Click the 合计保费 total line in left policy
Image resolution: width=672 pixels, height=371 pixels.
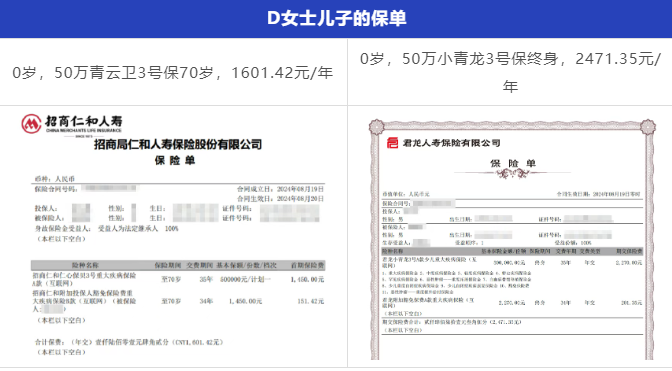click(129, 342)
